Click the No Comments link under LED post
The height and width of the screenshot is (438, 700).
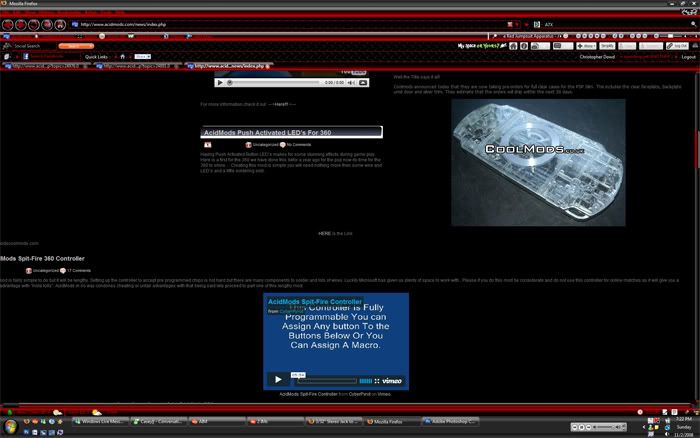[298, 145]
